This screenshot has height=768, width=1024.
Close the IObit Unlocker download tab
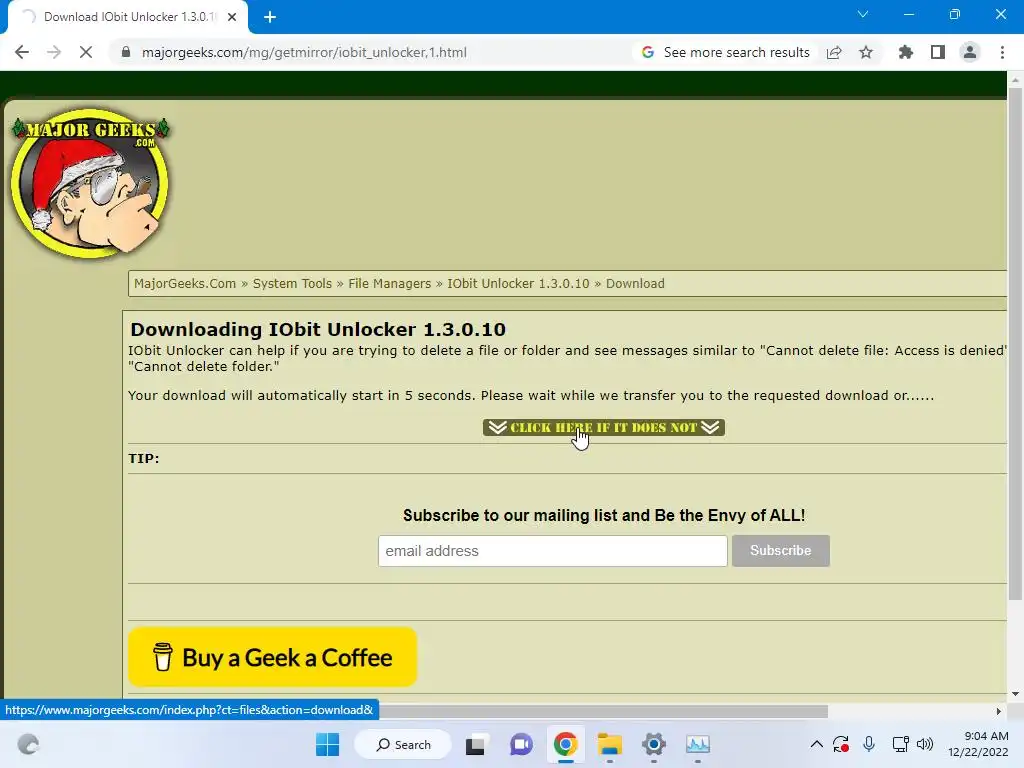tap(232, 17)
